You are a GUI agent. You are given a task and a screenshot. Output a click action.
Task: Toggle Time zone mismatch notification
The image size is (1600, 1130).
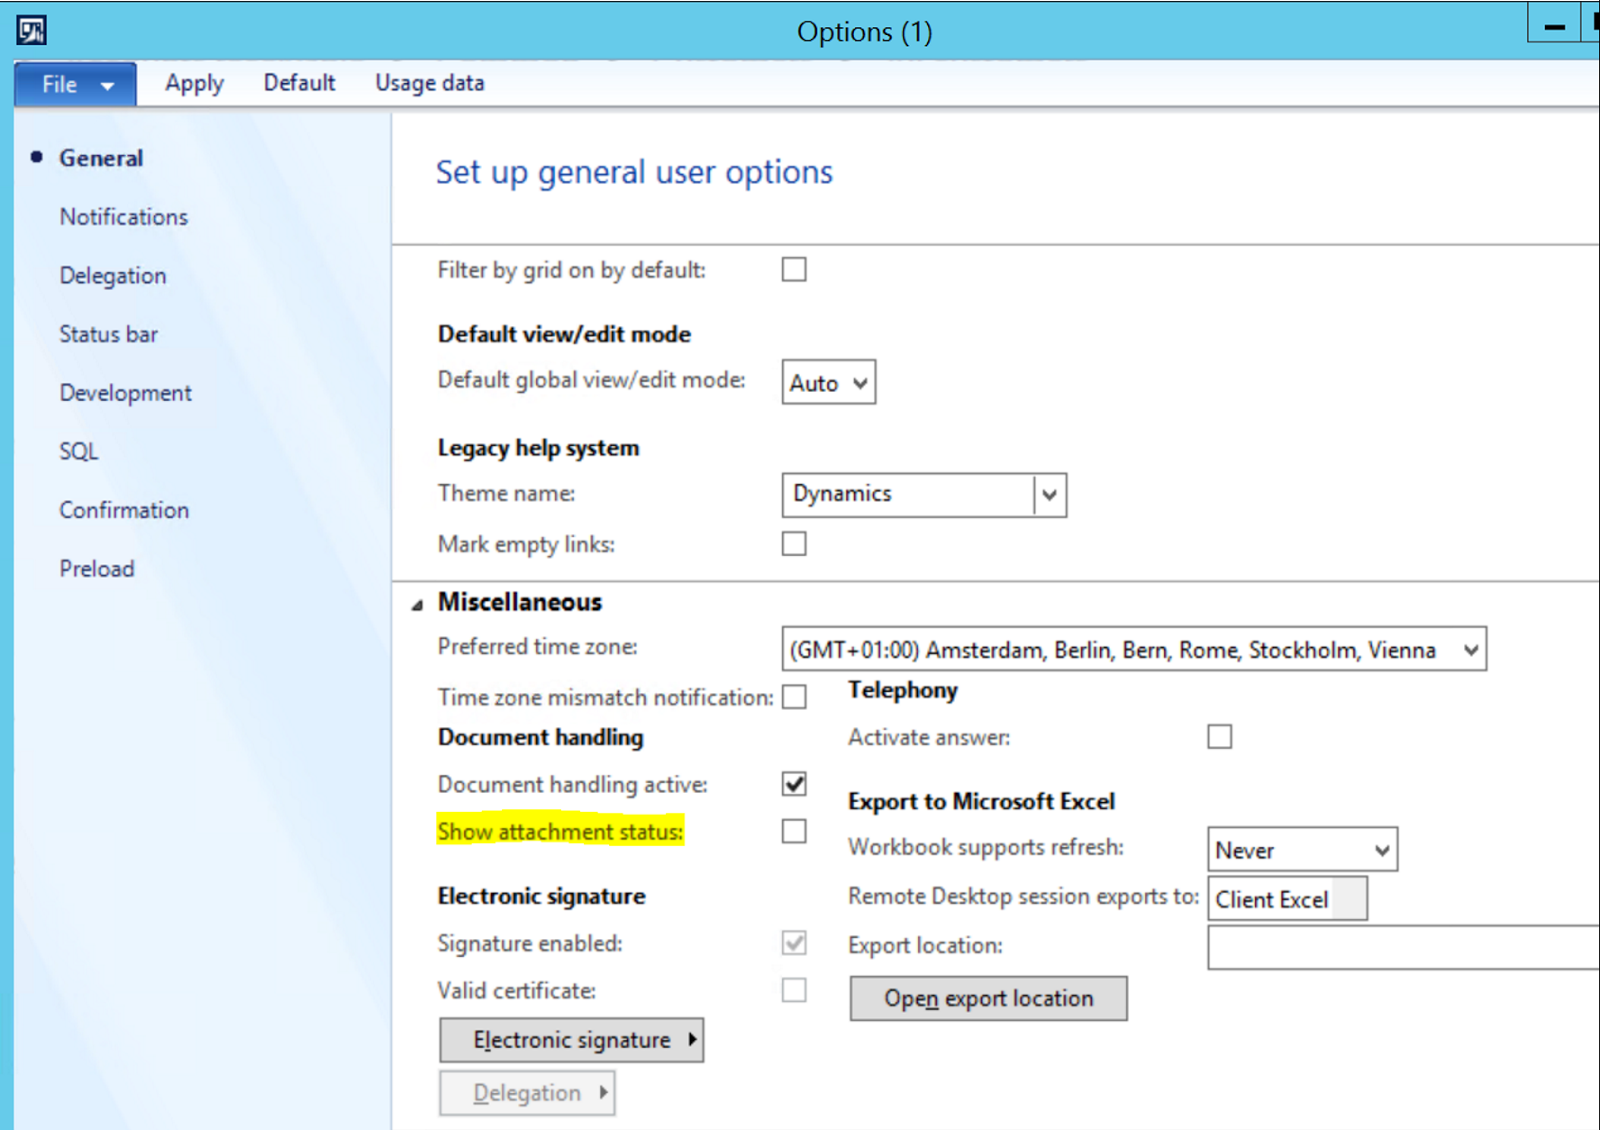(795, 697)
